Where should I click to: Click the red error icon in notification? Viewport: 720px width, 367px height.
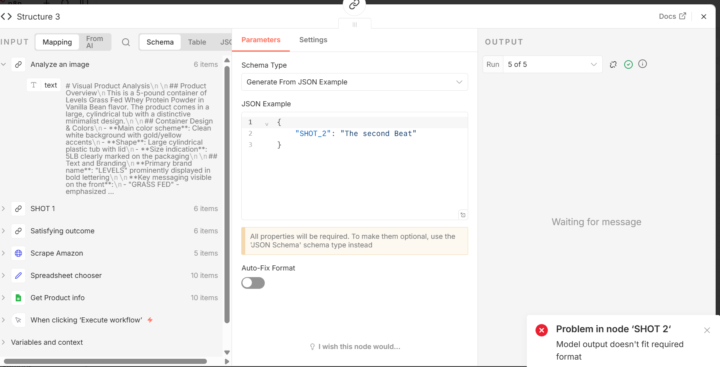pos(541,330)
